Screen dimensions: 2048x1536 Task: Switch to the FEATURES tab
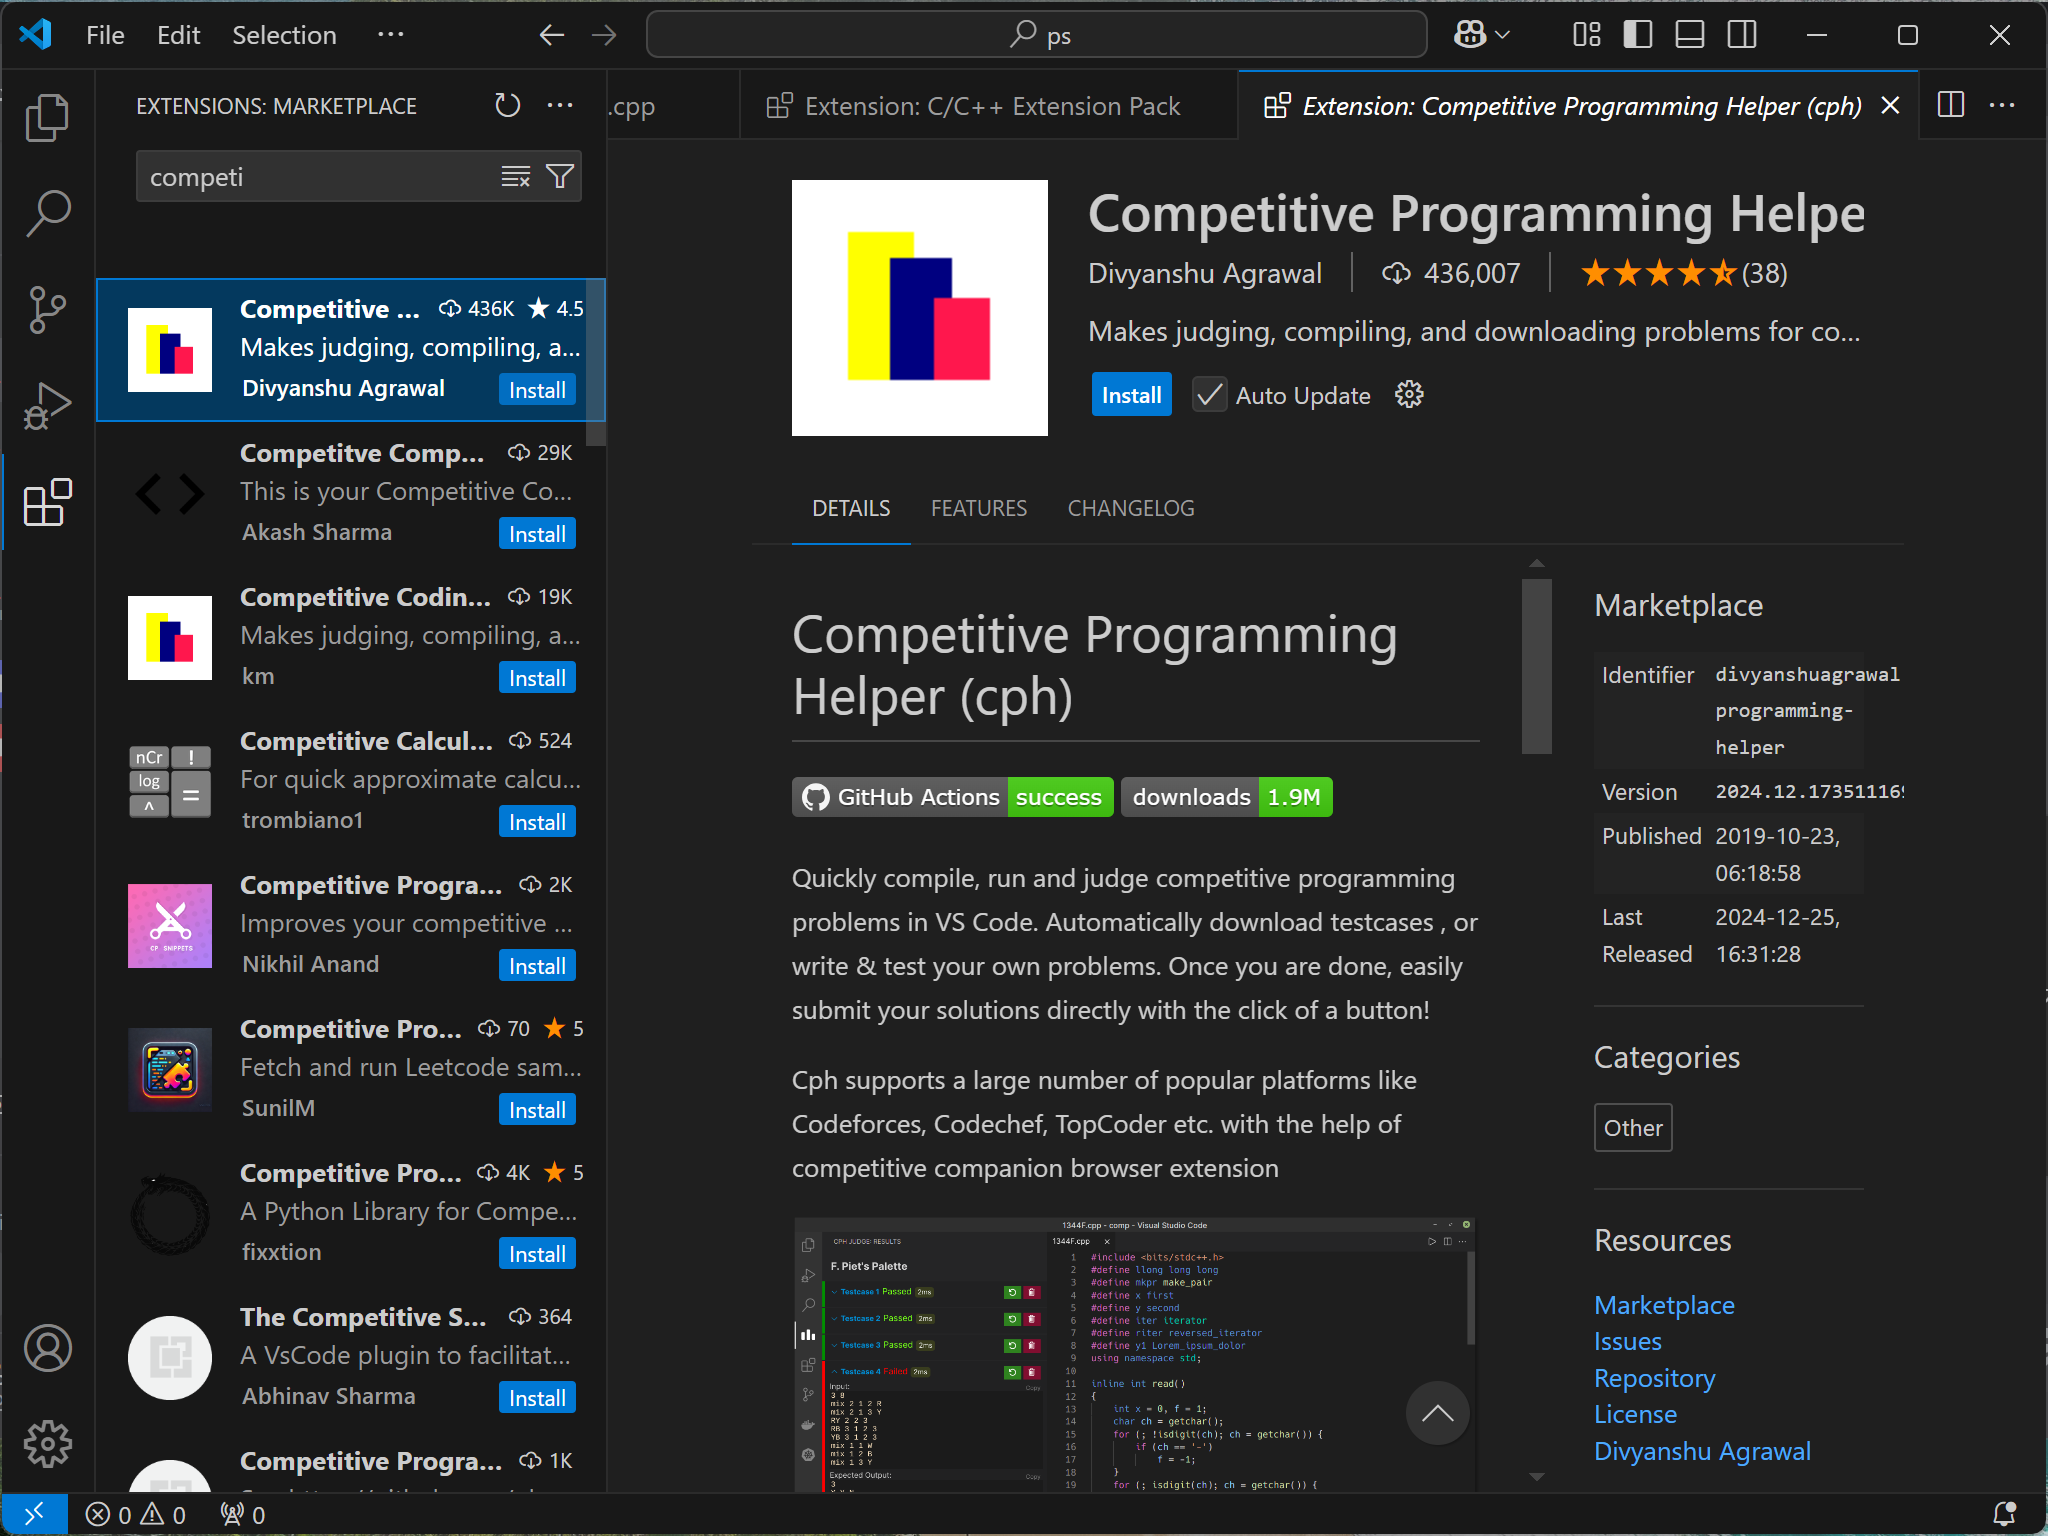979,508
